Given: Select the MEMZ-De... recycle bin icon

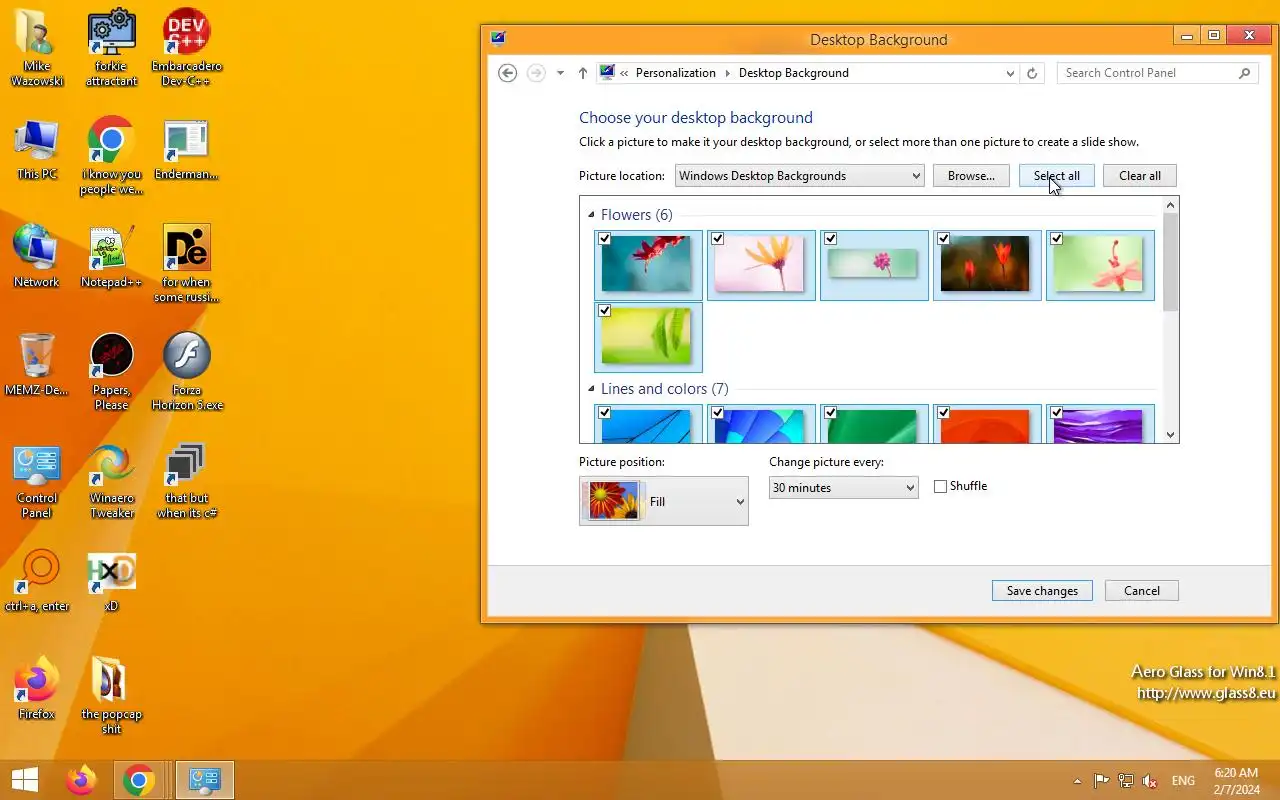Looking at the screenshot, I should coord(36,364).
